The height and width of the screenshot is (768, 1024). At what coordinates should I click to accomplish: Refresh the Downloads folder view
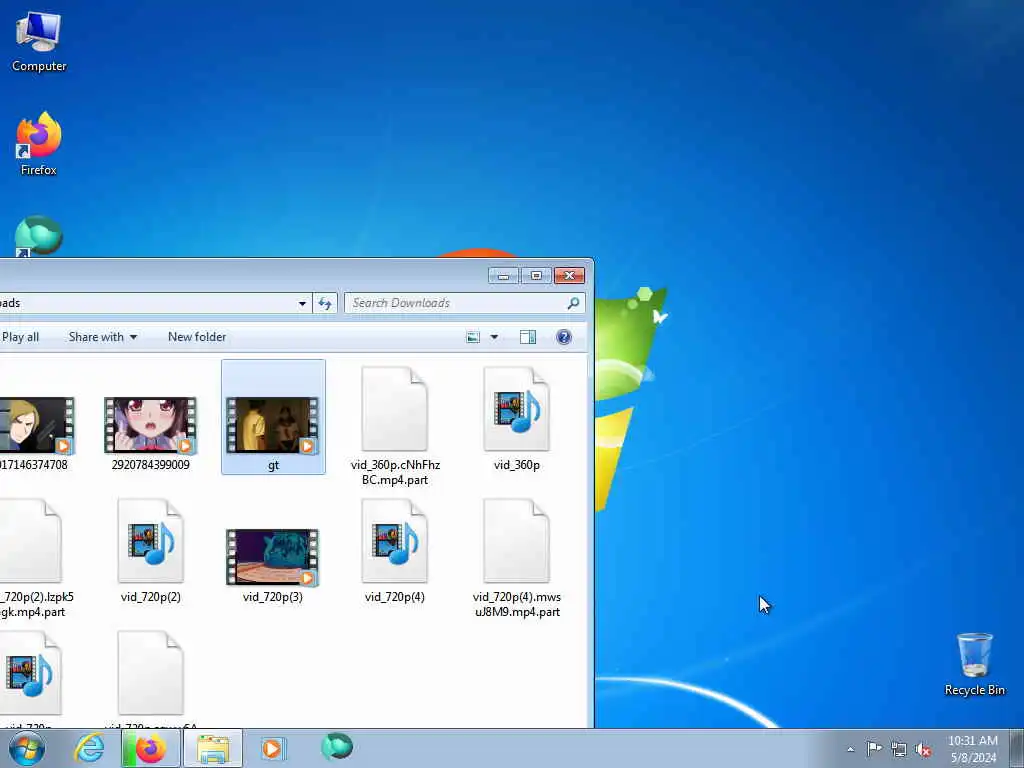tap(325, 303)
